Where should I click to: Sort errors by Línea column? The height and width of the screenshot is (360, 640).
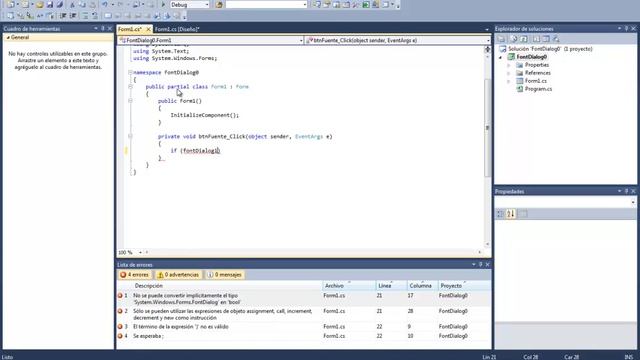pos(391,286)
